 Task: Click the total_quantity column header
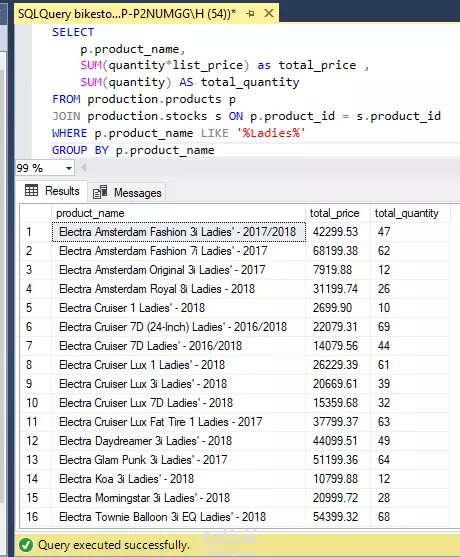410,213
